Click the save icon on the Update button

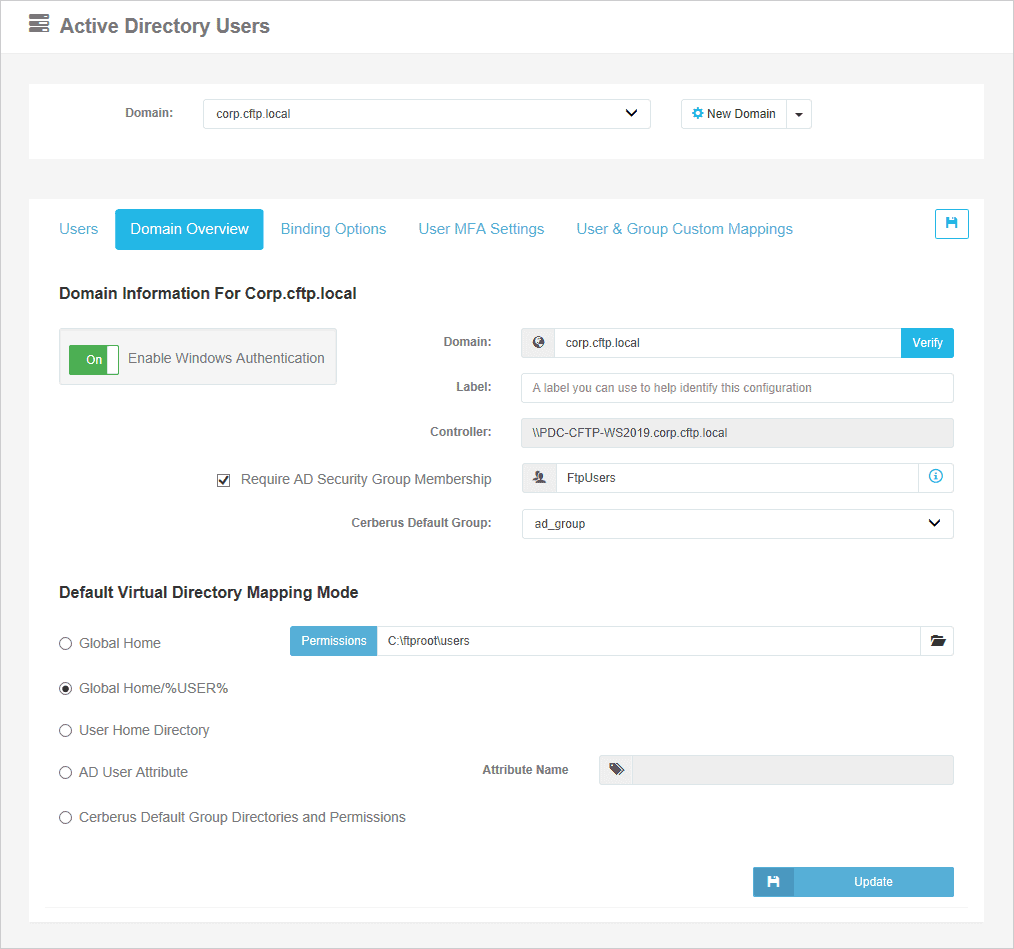[x=772, y=881]
